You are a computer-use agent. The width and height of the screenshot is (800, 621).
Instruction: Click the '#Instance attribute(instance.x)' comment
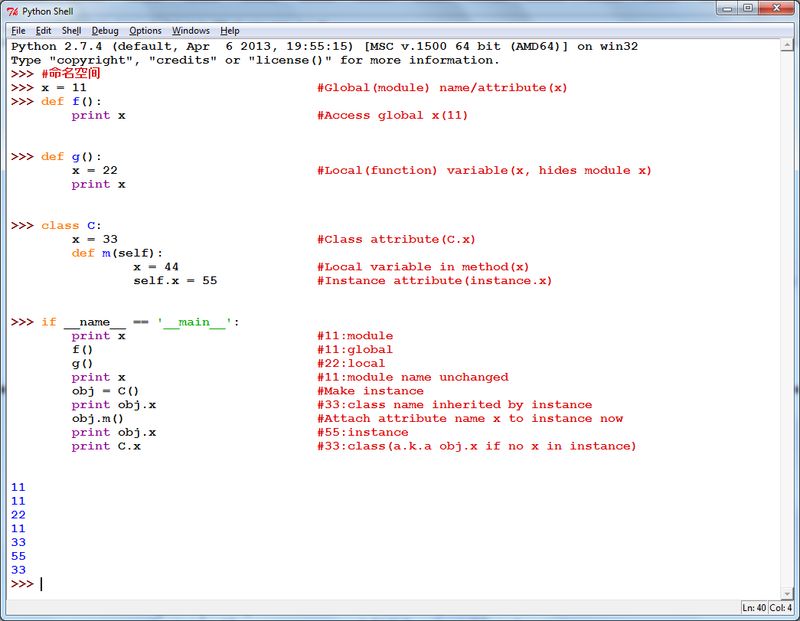[x=434, y=281]
